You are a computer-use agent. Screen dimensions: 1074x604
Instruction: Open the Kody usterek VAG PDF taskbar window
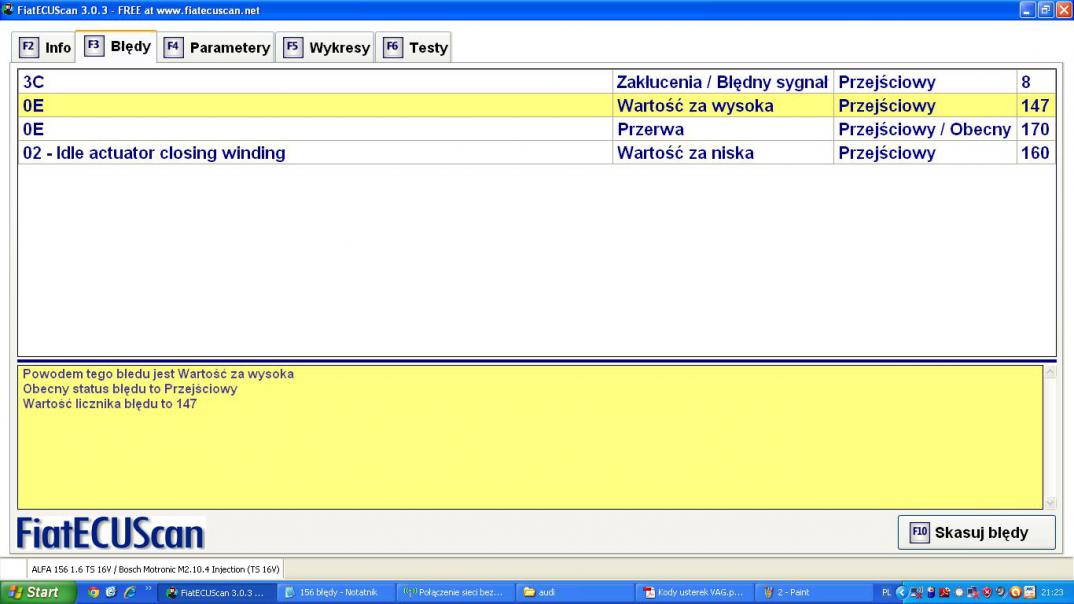(x=693, y=592)
